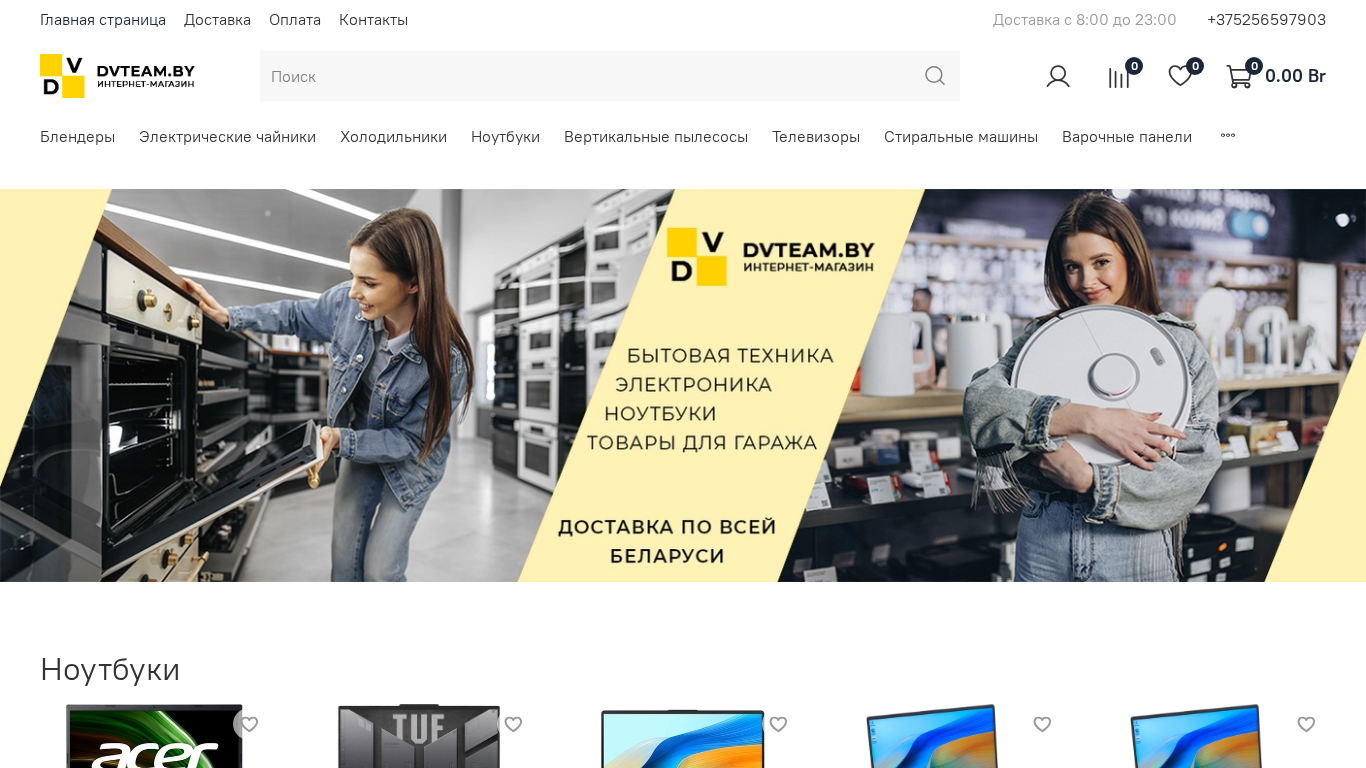Click the Доставка с 8:00 до 23:00 text
The image size is (1366, 768).
[1084, 20]
